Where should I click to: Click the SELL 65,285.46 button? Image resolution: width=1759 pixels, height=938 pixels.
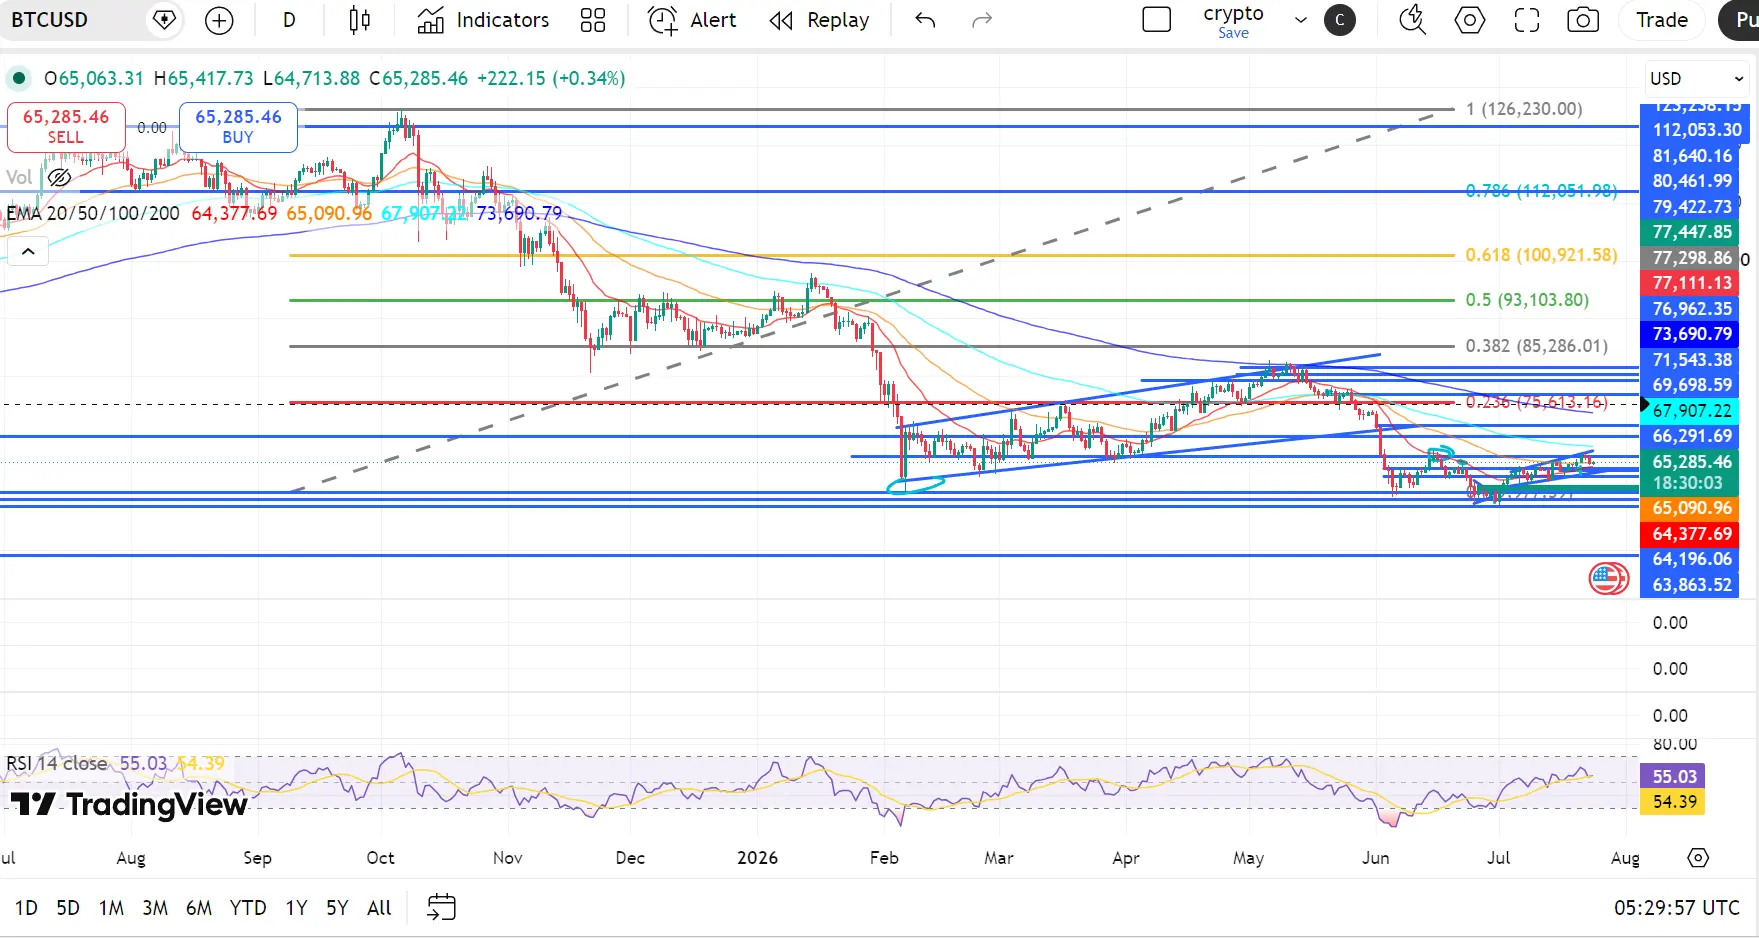pyautogui.click(x=66, y=127)
